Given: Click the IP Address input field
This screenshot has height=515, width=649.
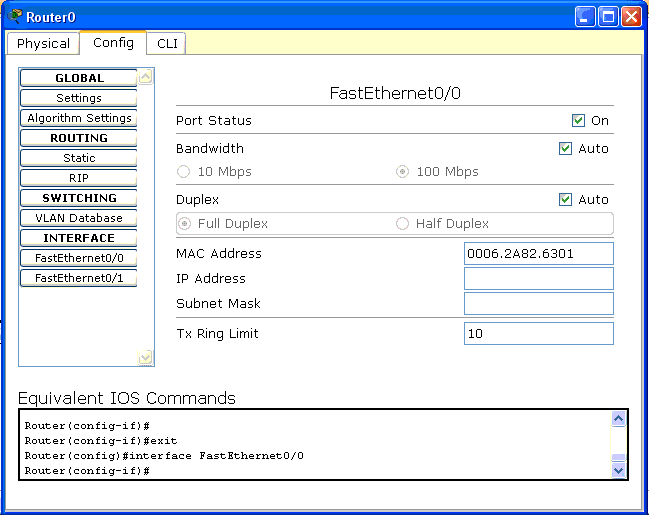Looking at the screenshot, I should (x=538, y=279).
